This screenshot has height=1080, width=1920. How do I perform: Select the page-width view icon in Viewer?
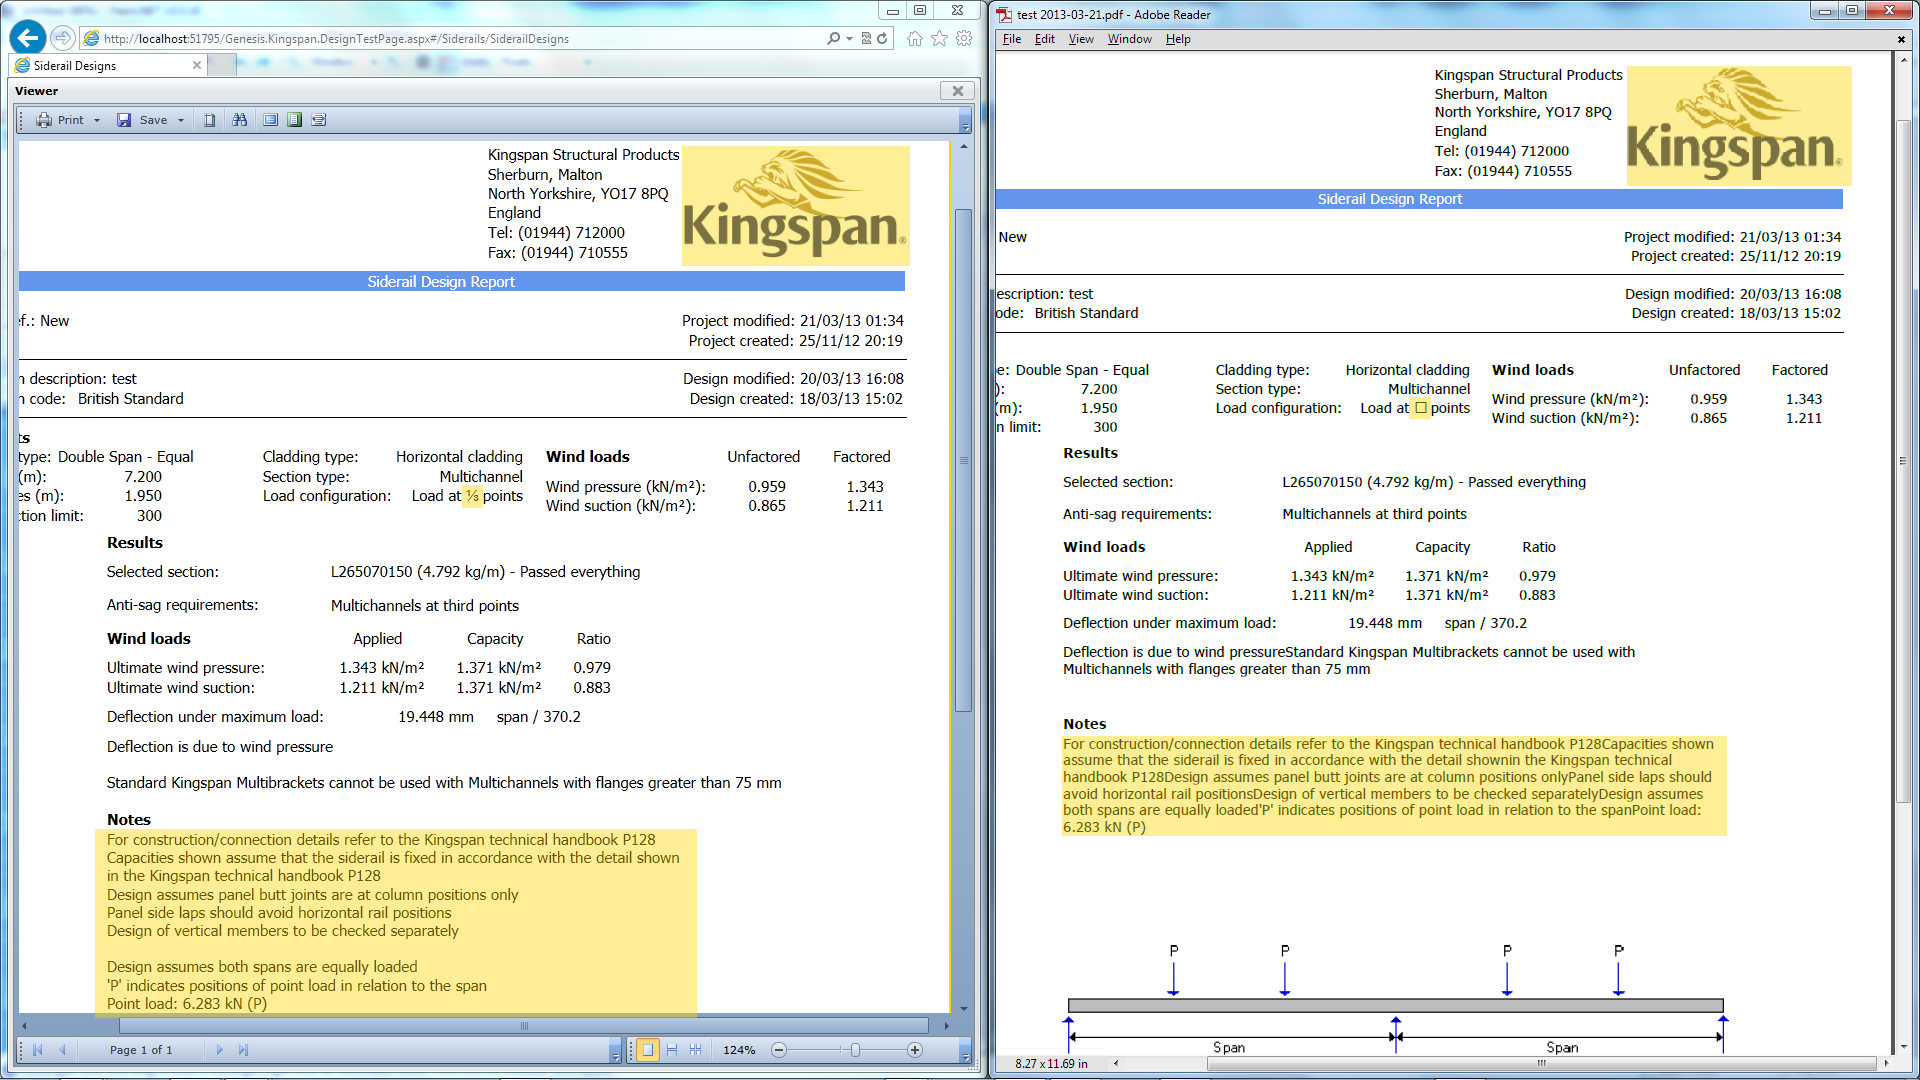pyautogui.click(x=319, y=120)
